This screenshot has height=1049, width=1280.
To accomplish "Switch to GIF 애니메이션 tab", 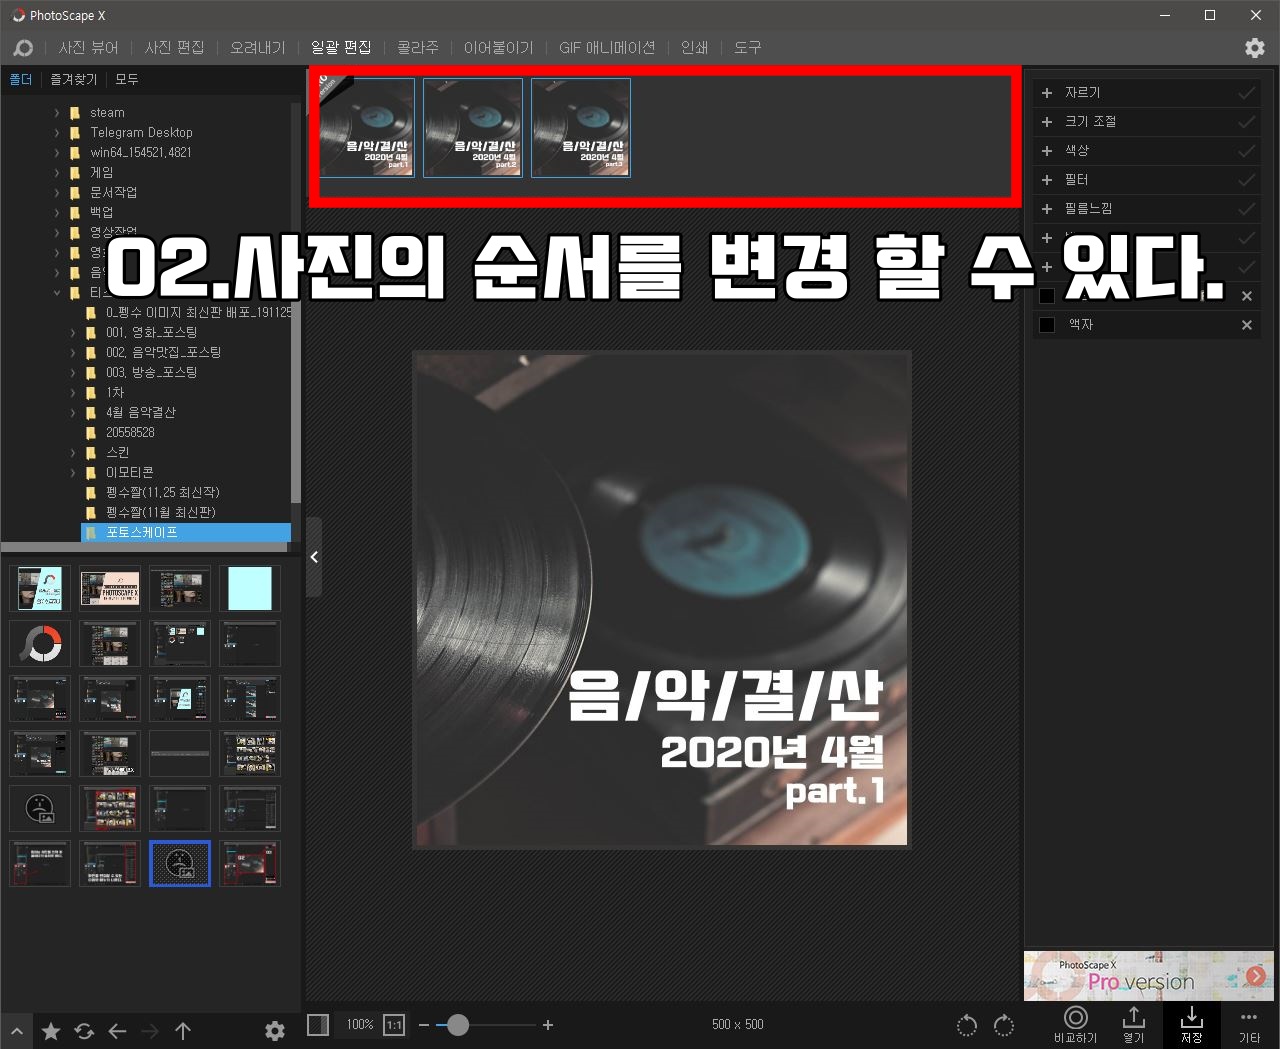I will (607, 48).
